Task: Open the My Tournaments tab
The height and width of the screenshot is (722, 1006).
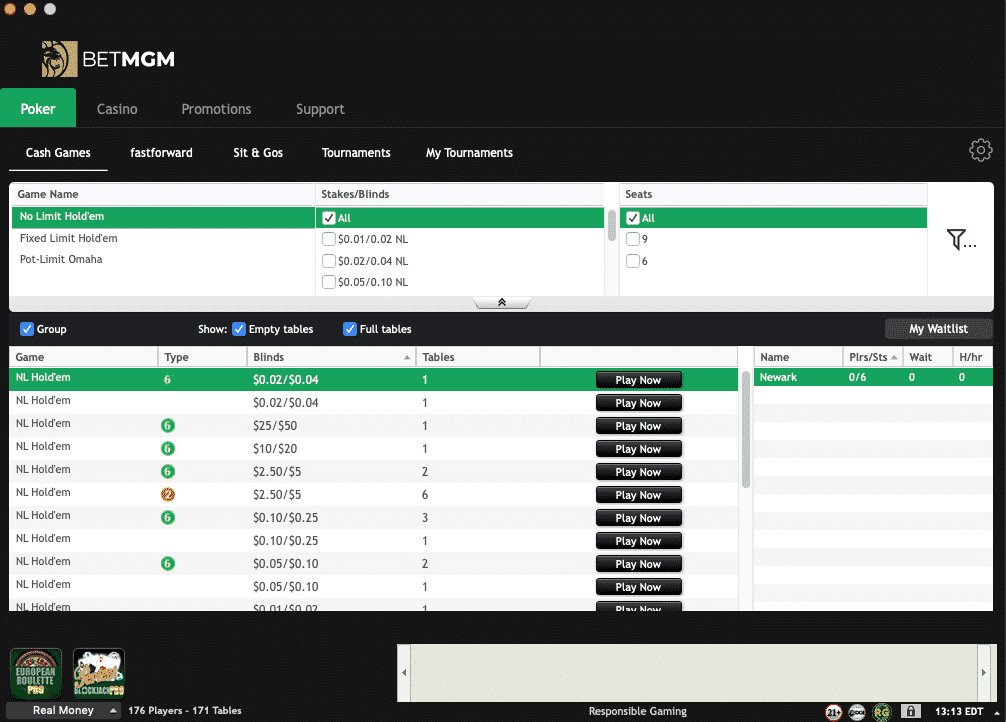Action: point(469,153)
